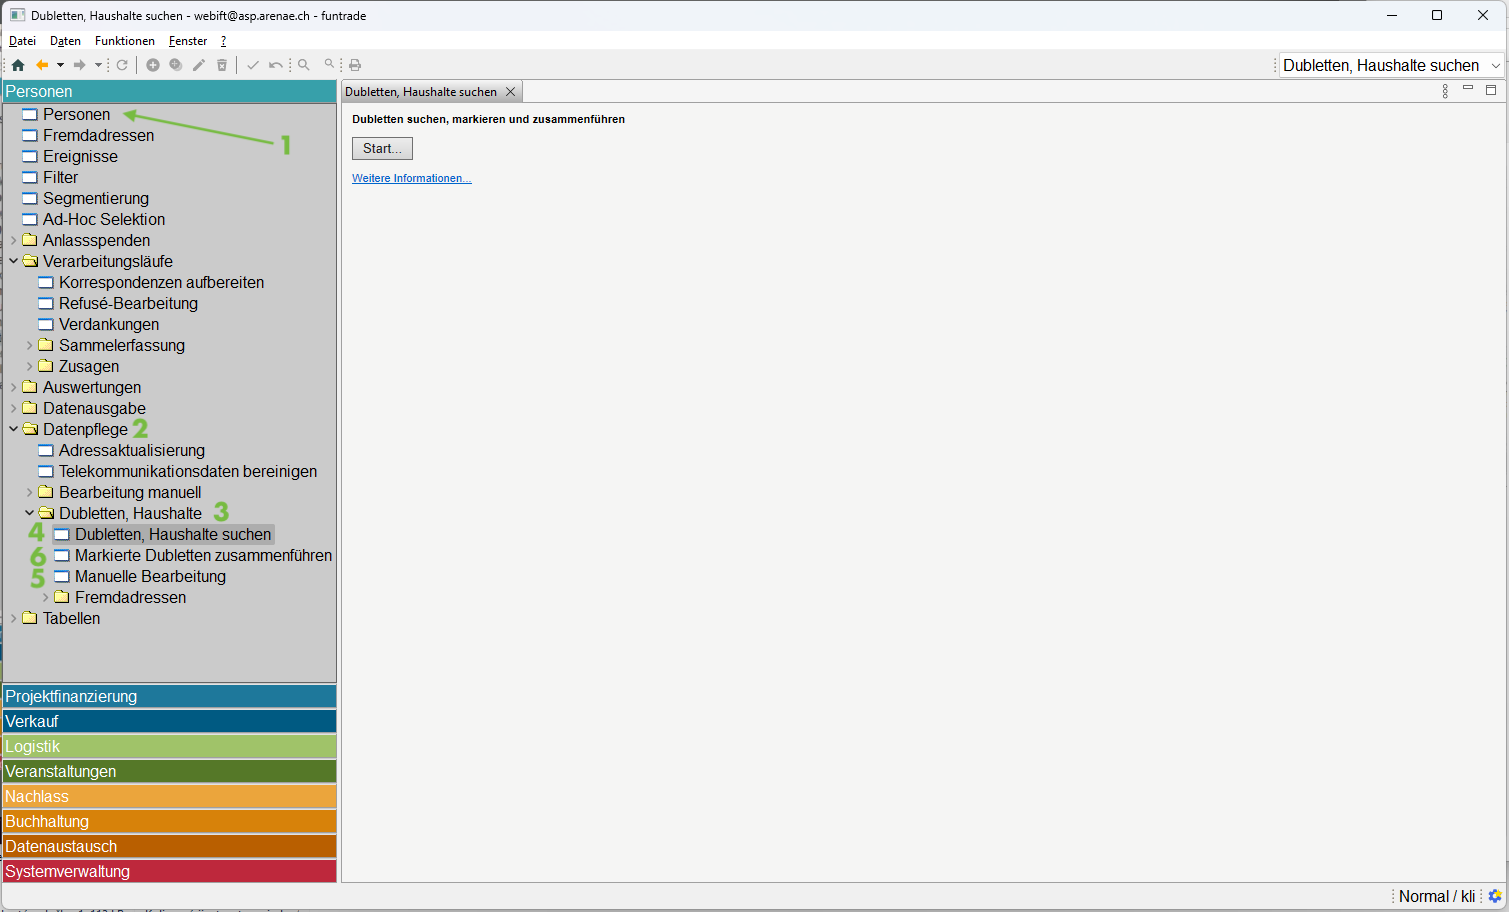Click the pencil edit icon
Screen dimensions: 1509x912
199,65
